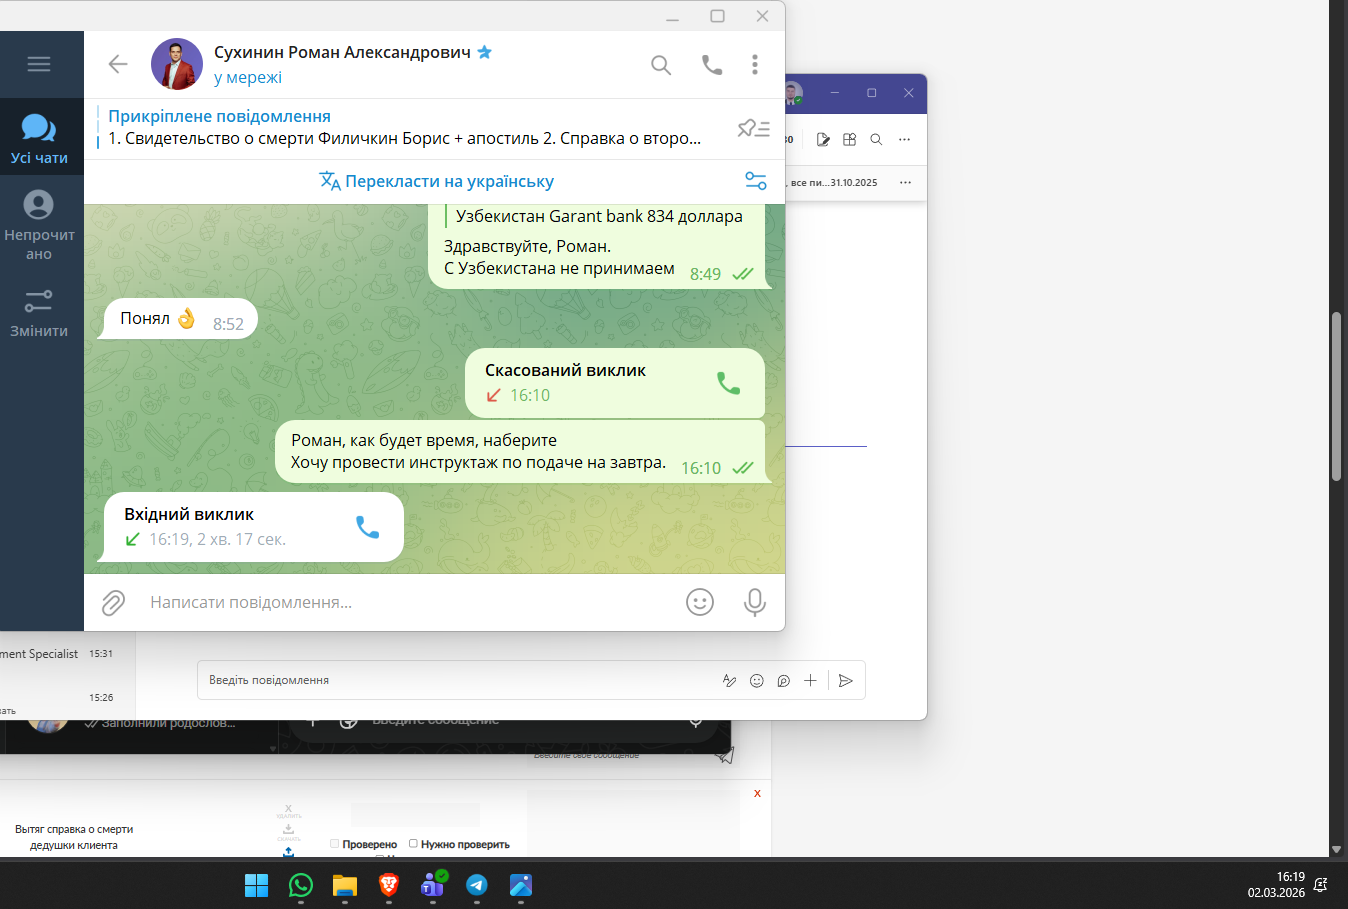Open the Змінити folders option
The width and height of the screenshot is (1348, 909).
39,314
